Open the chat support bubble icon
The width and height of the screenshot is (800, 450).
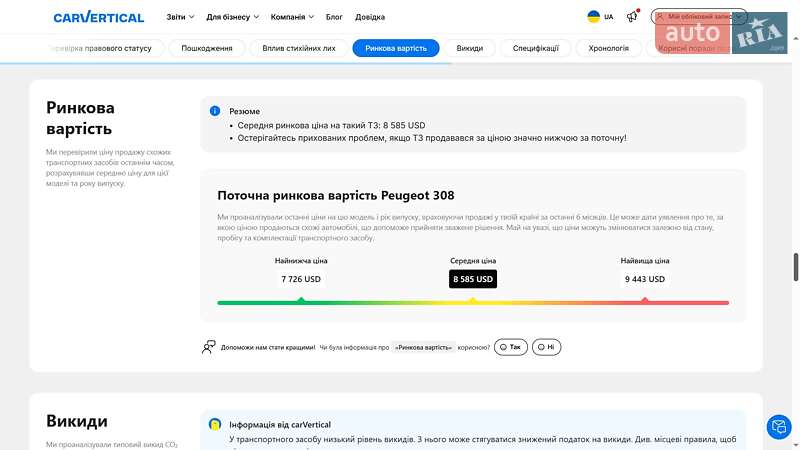pos(779,427)
